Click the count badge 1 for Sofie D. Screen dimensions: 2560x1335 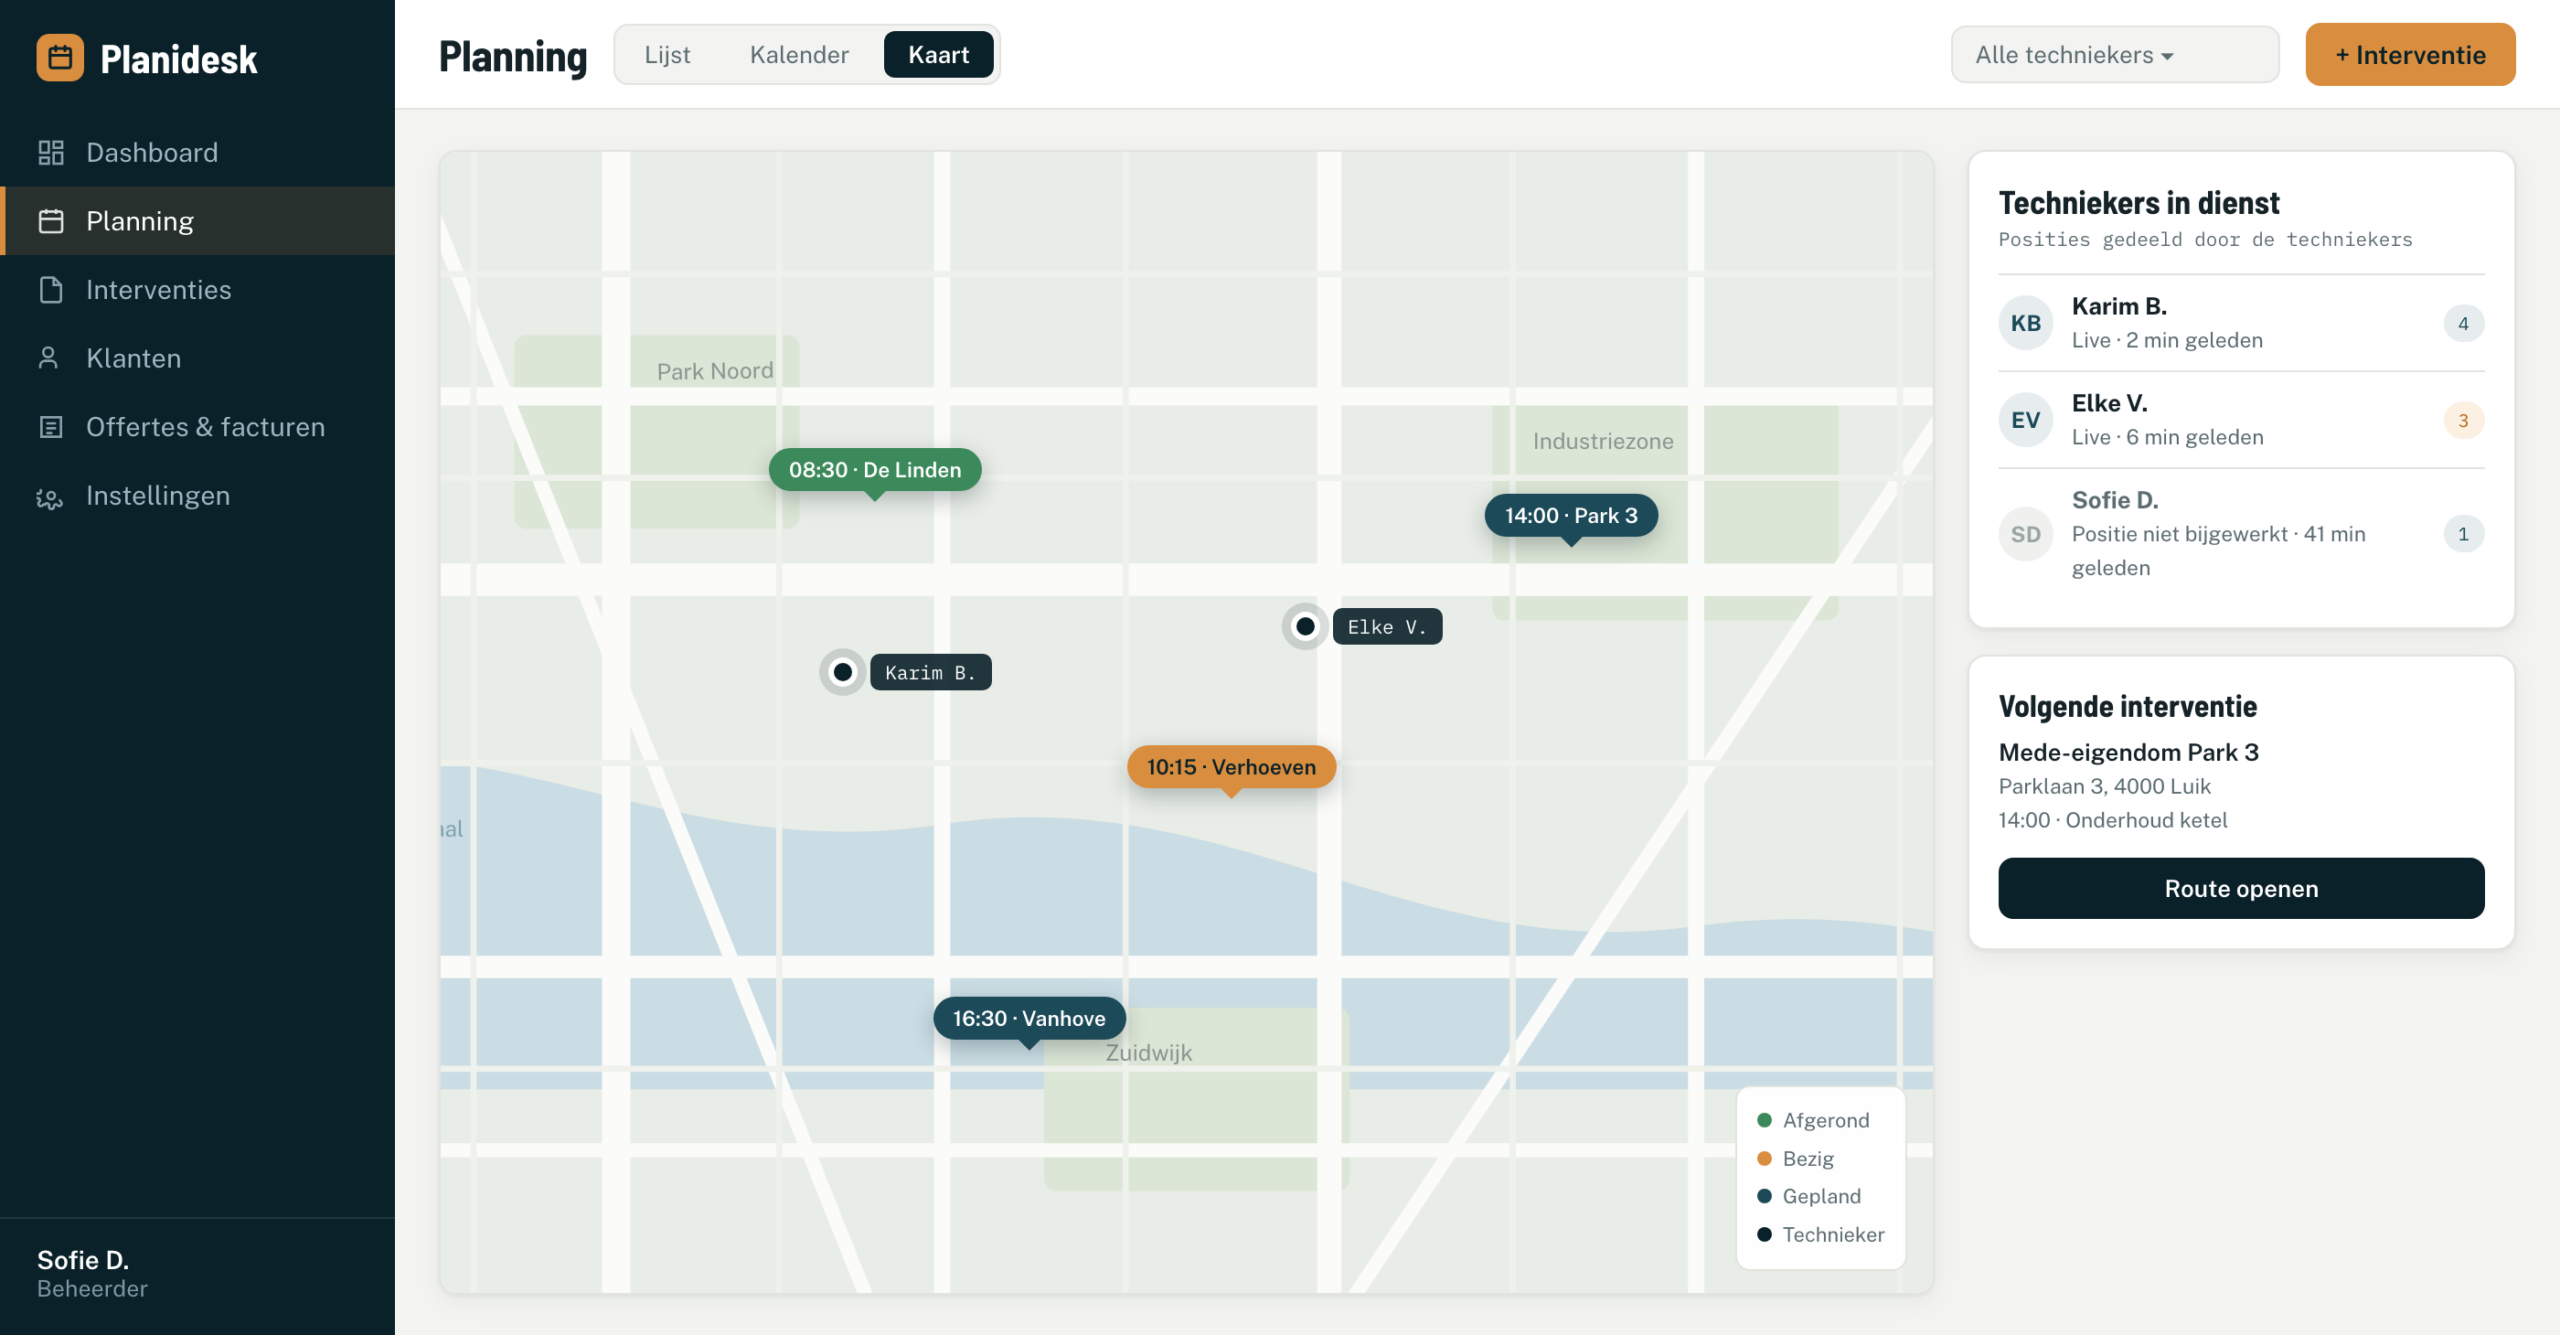coord(2463,534)
